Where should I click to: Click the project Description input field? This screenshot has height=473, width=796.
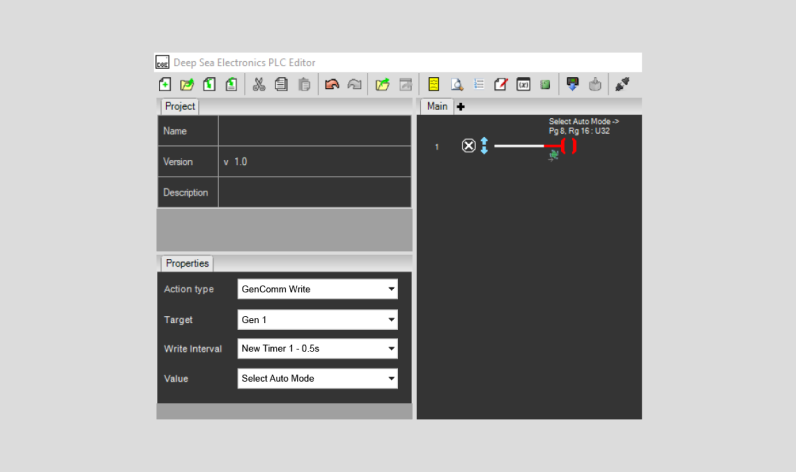coord(315,192)
